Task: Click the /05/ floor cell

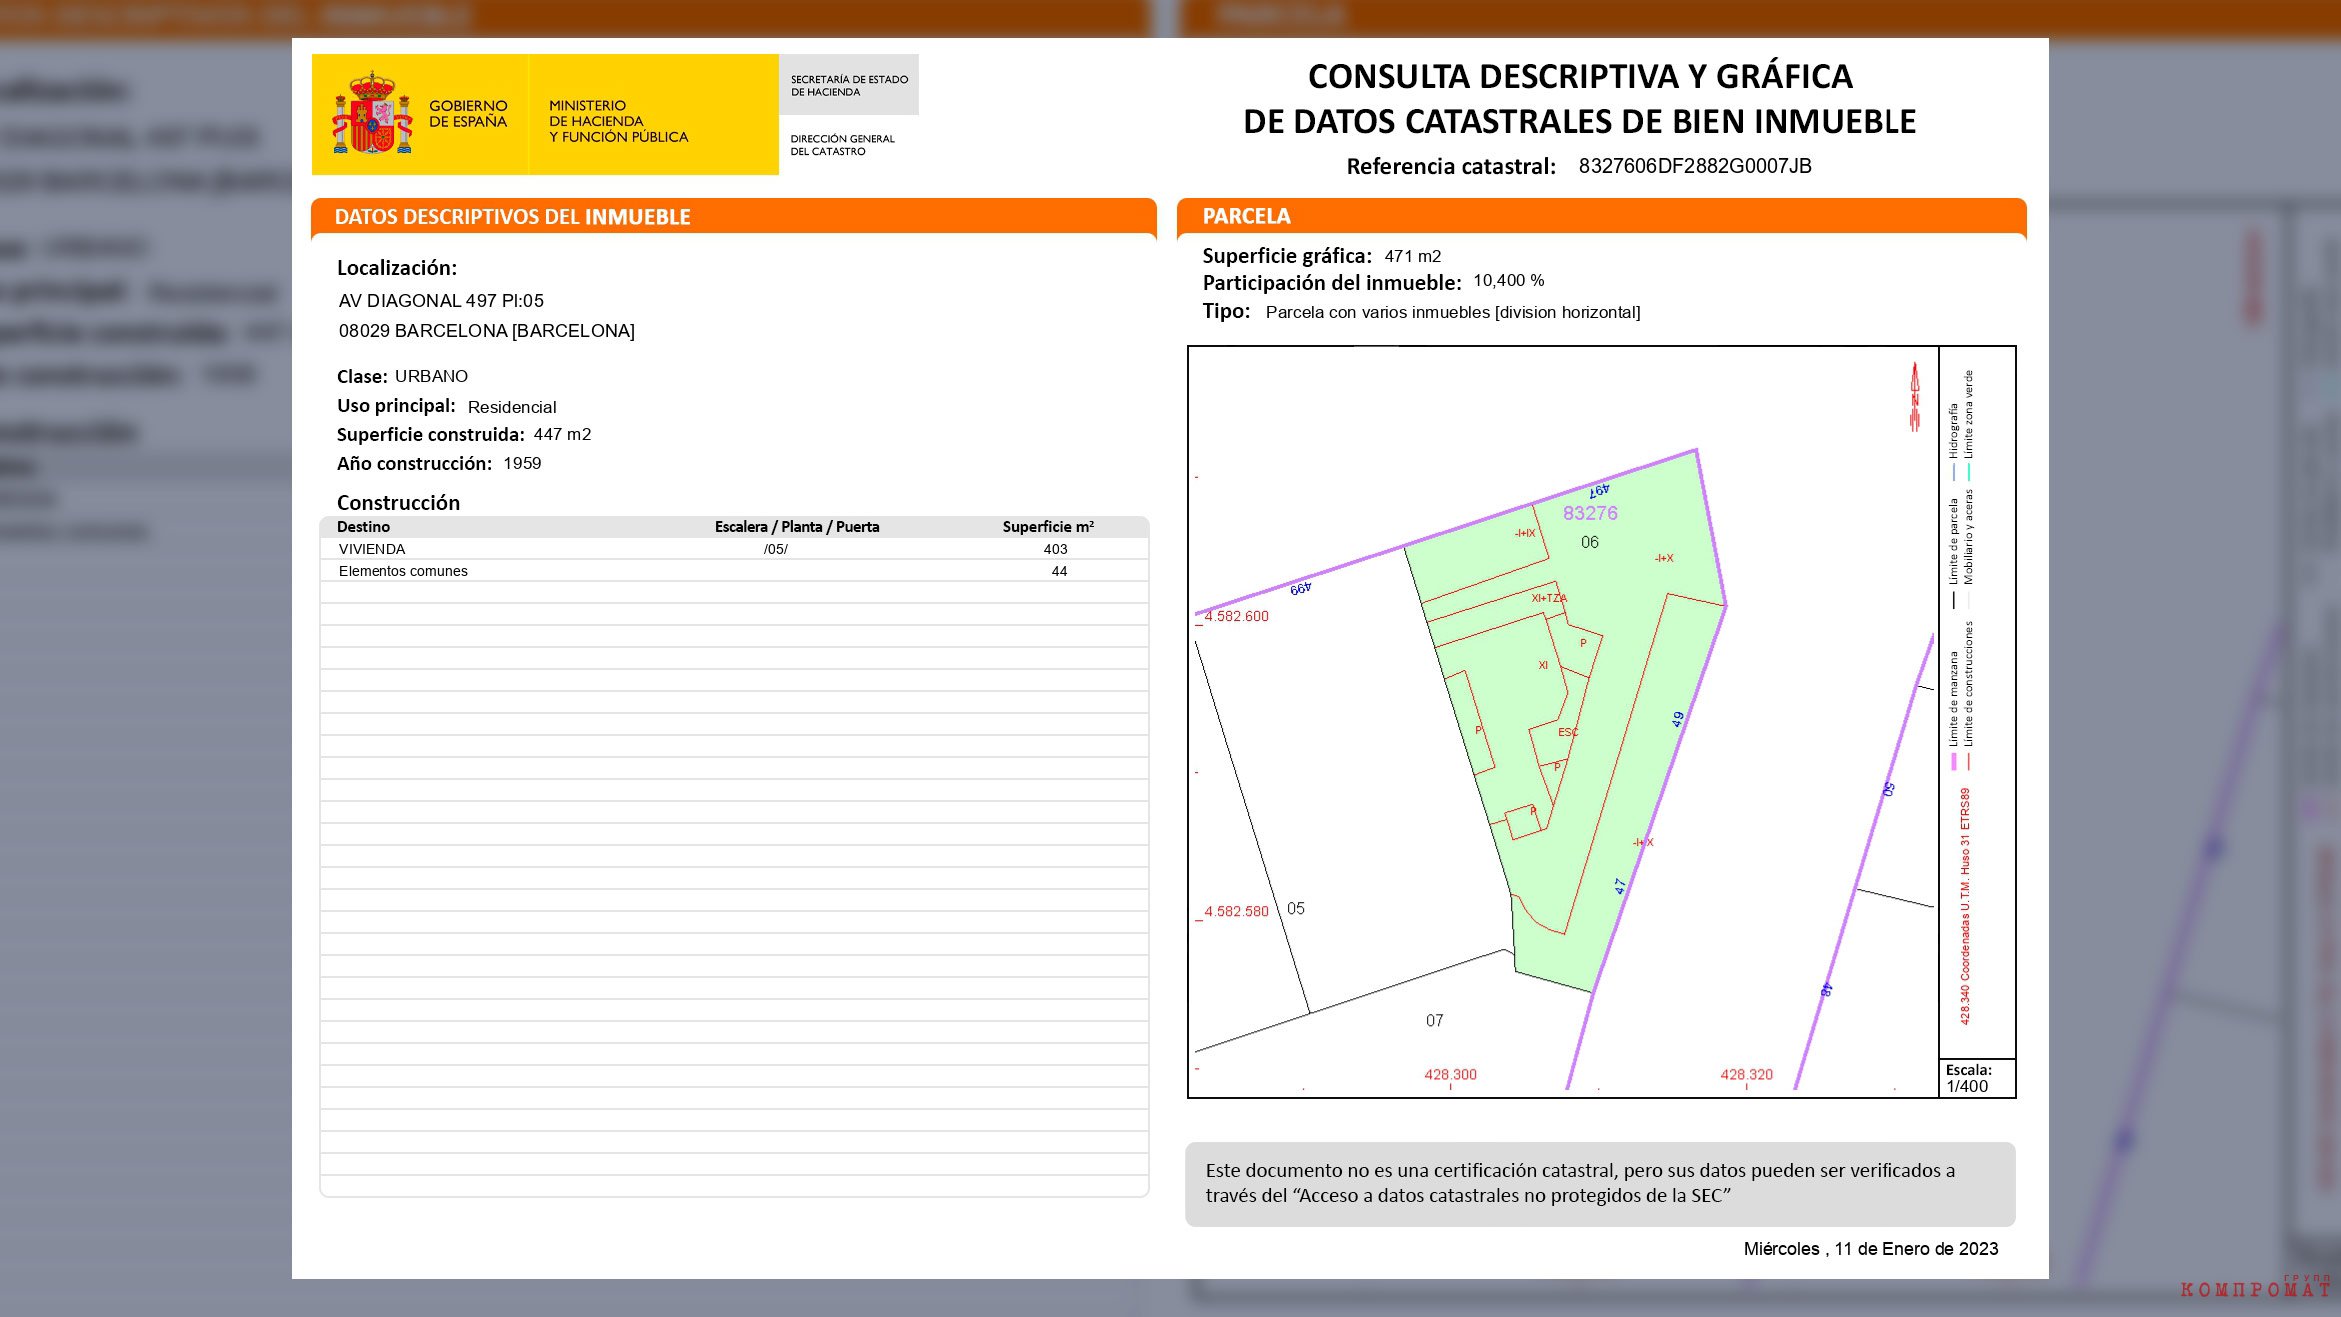Action: click(x=775, y=549)
